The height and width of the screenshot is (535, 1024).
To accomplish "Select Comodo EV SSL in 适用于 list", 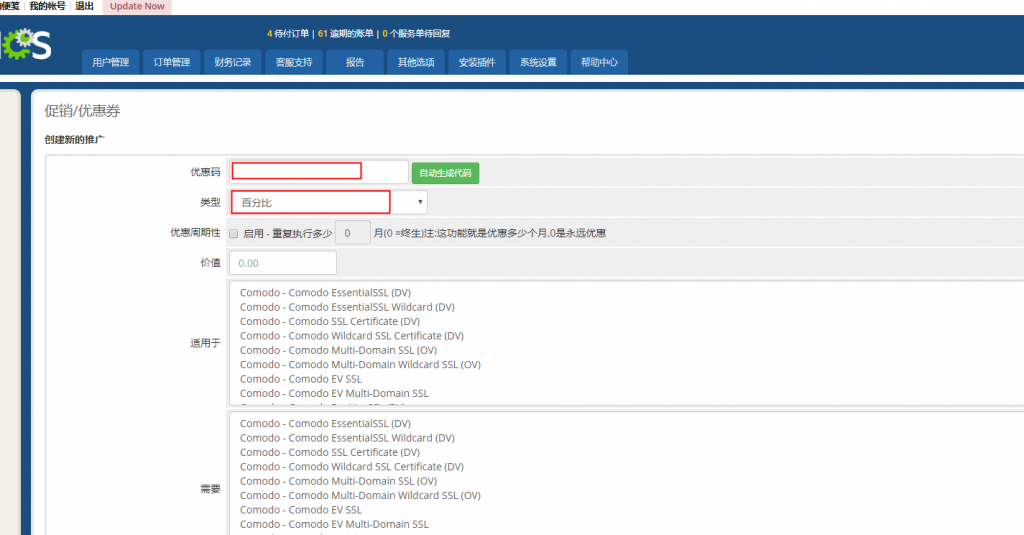I will (x=300, y=379).
